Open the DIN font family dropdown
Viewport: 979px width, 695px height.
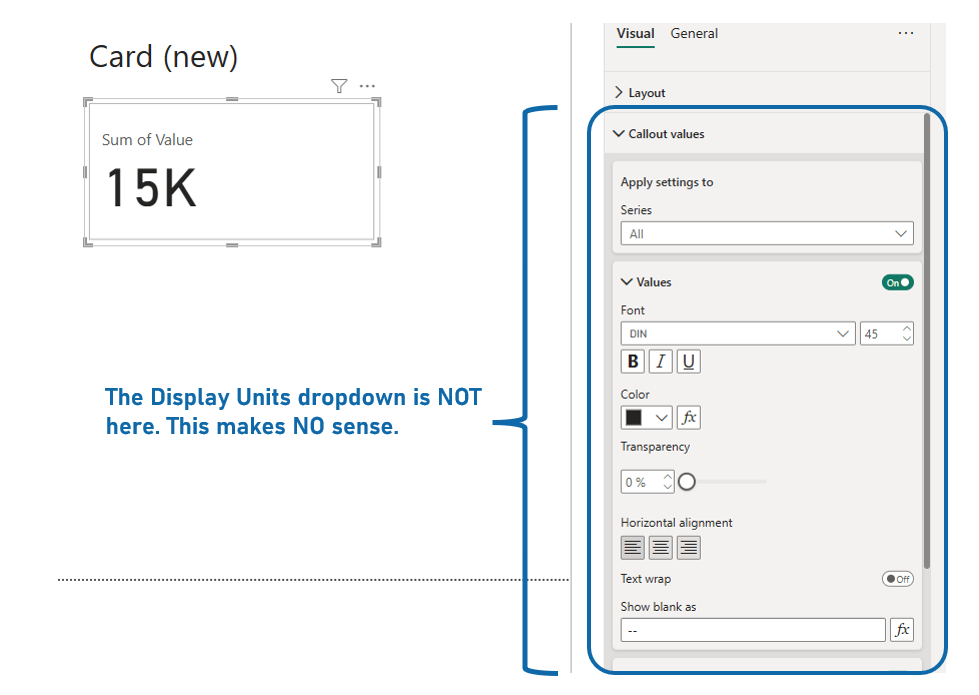click(738, 334)
